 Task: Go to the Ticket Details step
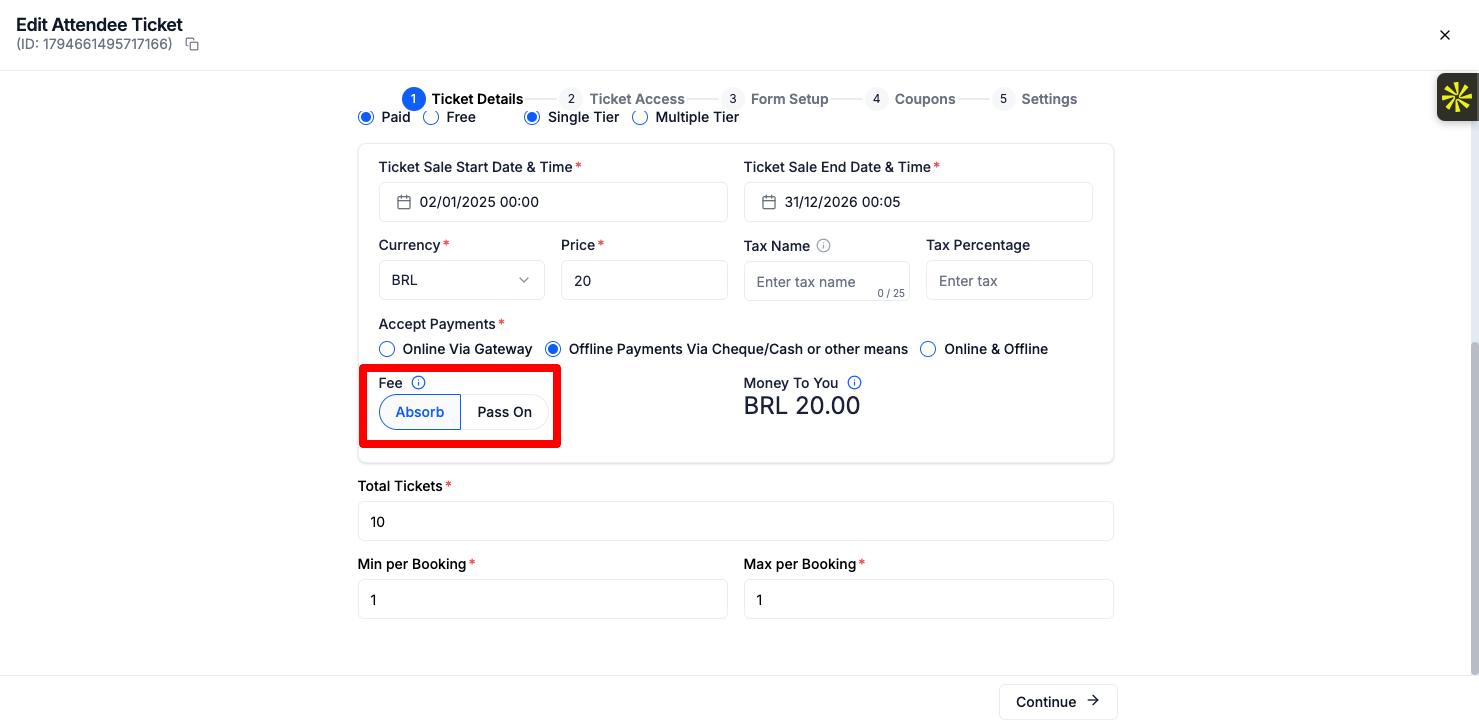click(463, 99)
